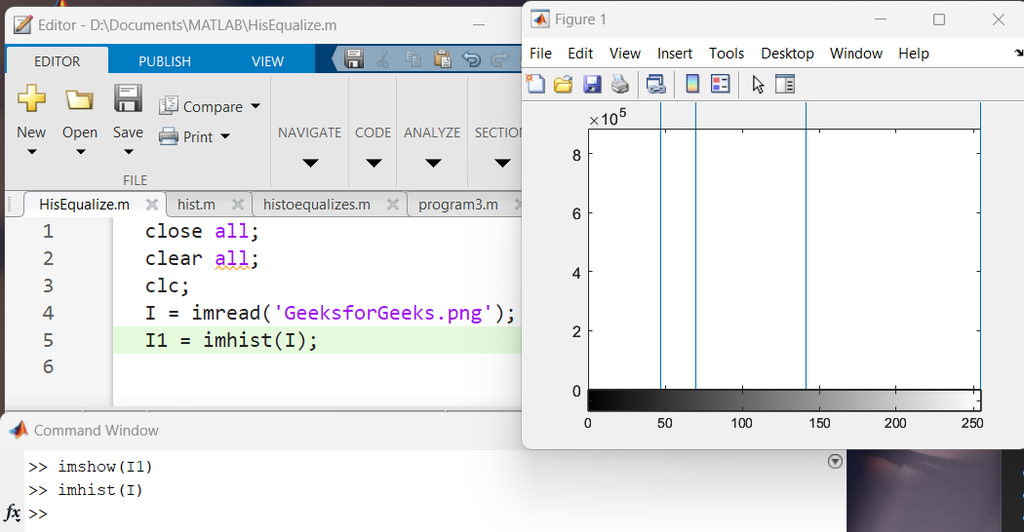Screen dimensions: 1024x532
Task: Insert Colorbar using Figure 1 toolbar icon
Action: pyautogui.click(x=692, y=84)
